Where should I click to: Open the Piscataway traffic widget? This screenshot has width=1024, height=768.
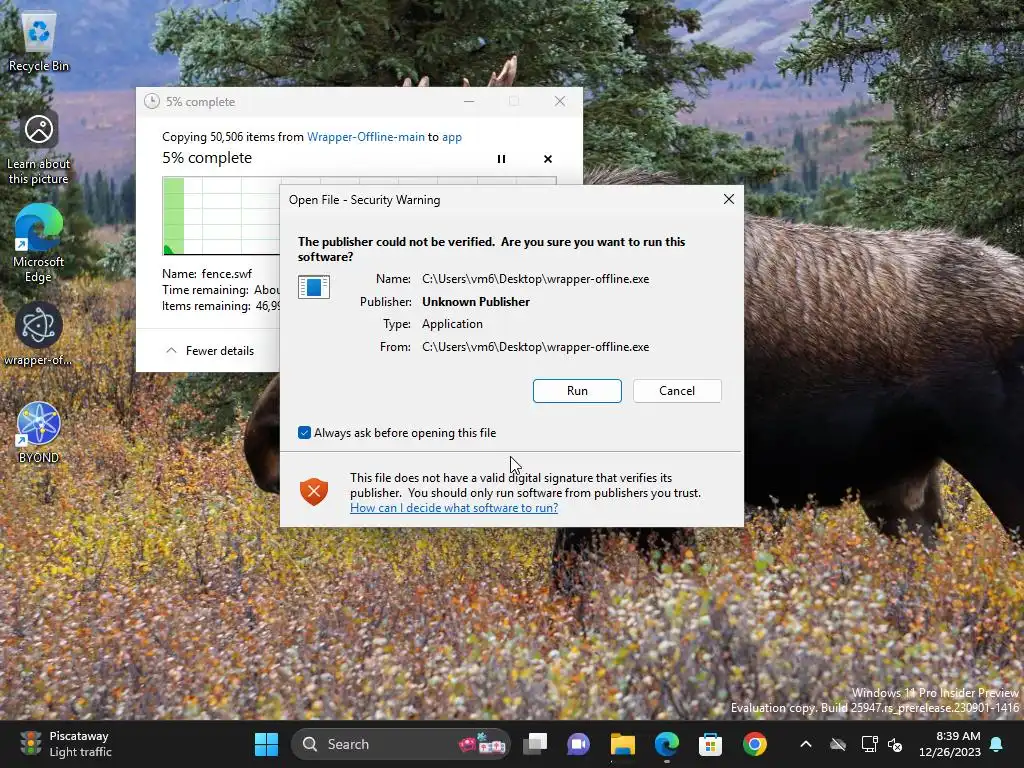point(65,744)
